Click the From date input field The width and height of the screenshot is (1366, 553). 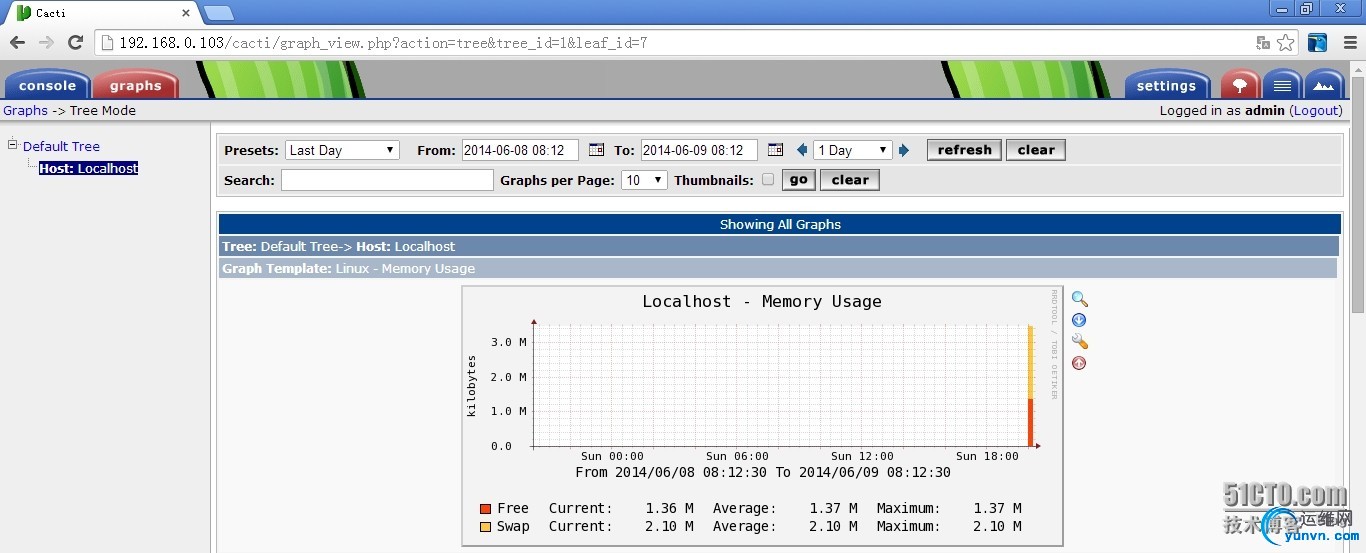(520, 150)
